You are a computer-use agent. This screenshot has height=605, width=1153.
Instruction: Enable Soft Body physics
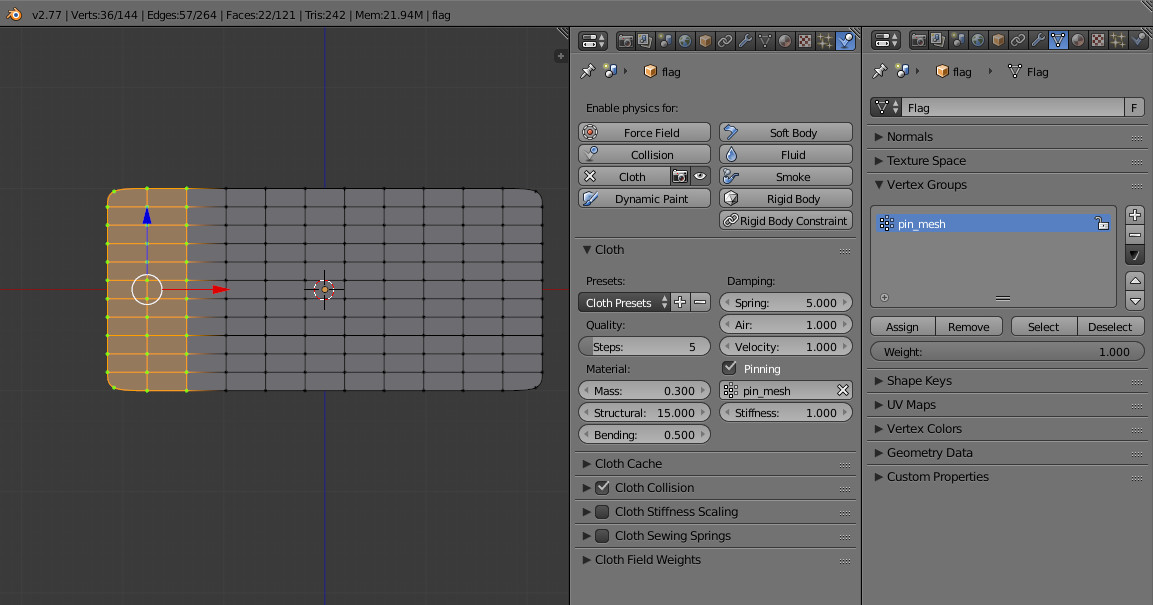click(785, 132)
